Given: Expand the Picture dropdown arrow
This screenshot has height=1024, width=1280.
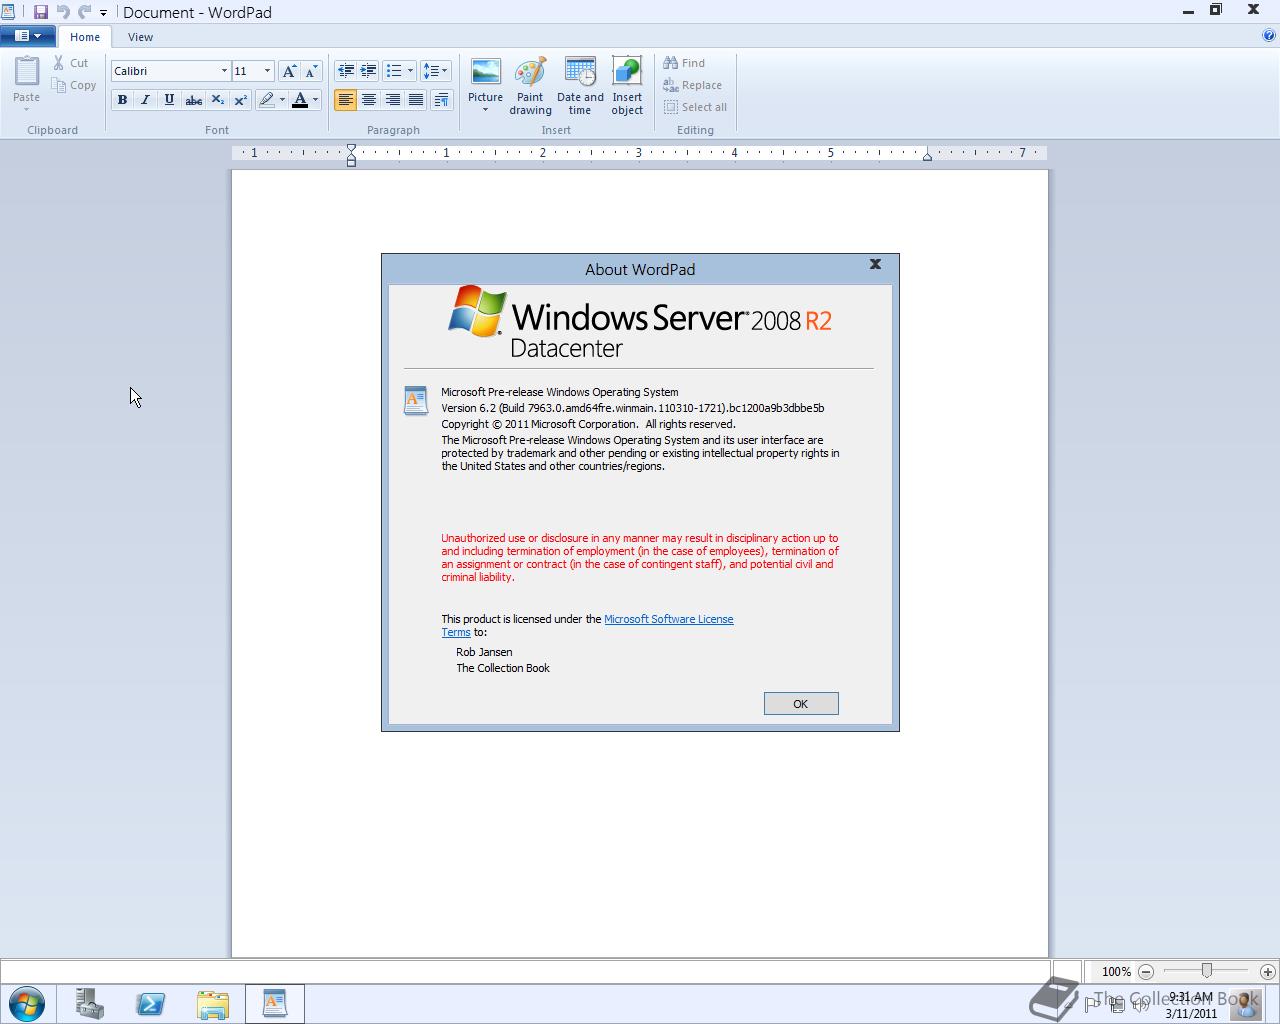Looking at the screenshot, I should click(485, 109).
